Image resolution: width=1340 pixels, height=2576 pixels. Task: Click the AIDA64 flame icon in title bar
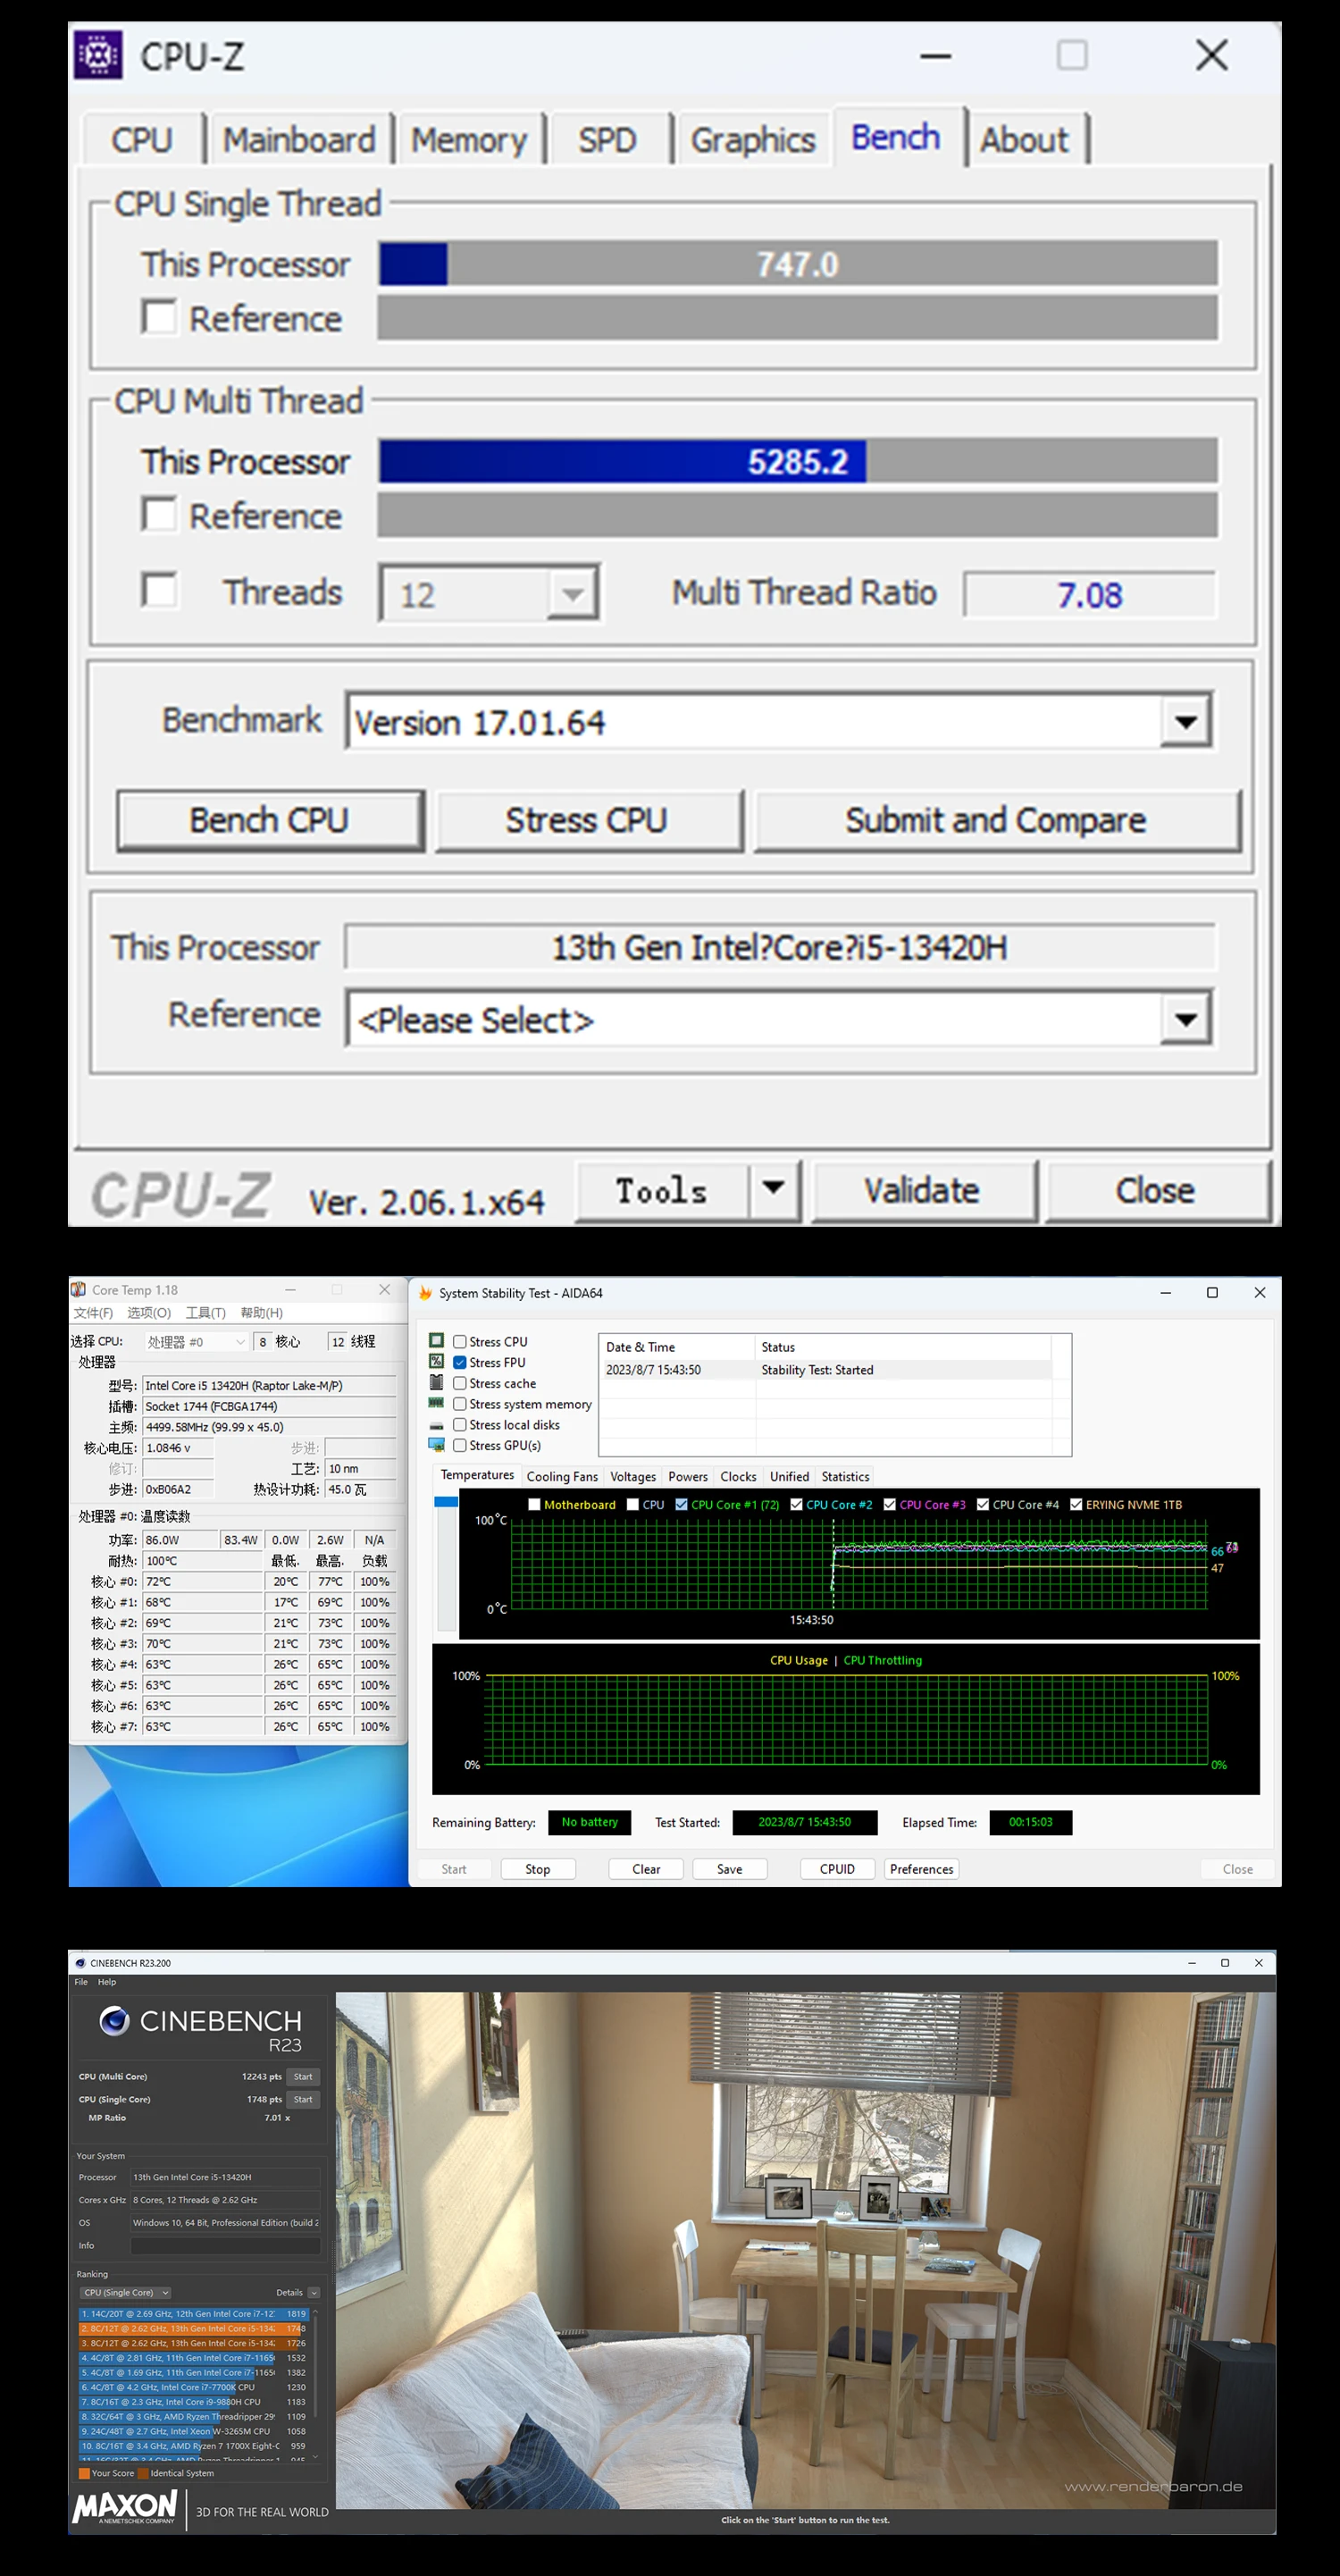tap(425, 1293)
